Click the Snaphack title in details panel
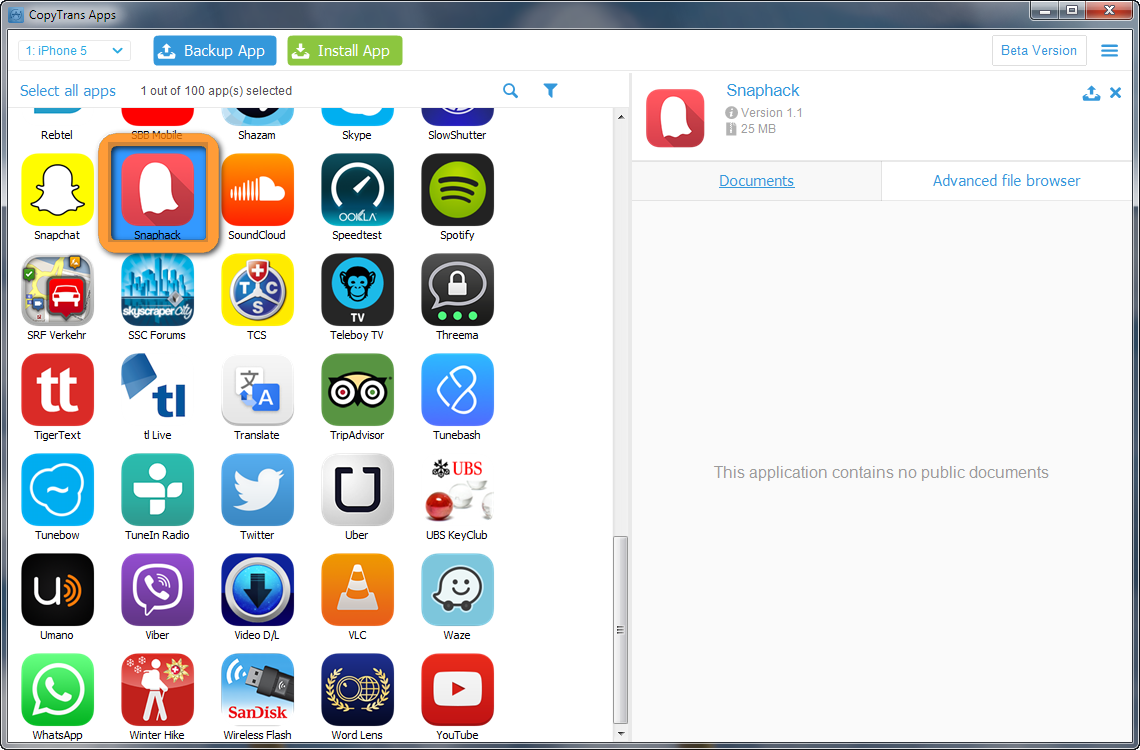This screenshot has height=750, width=1140. [763, 90]
